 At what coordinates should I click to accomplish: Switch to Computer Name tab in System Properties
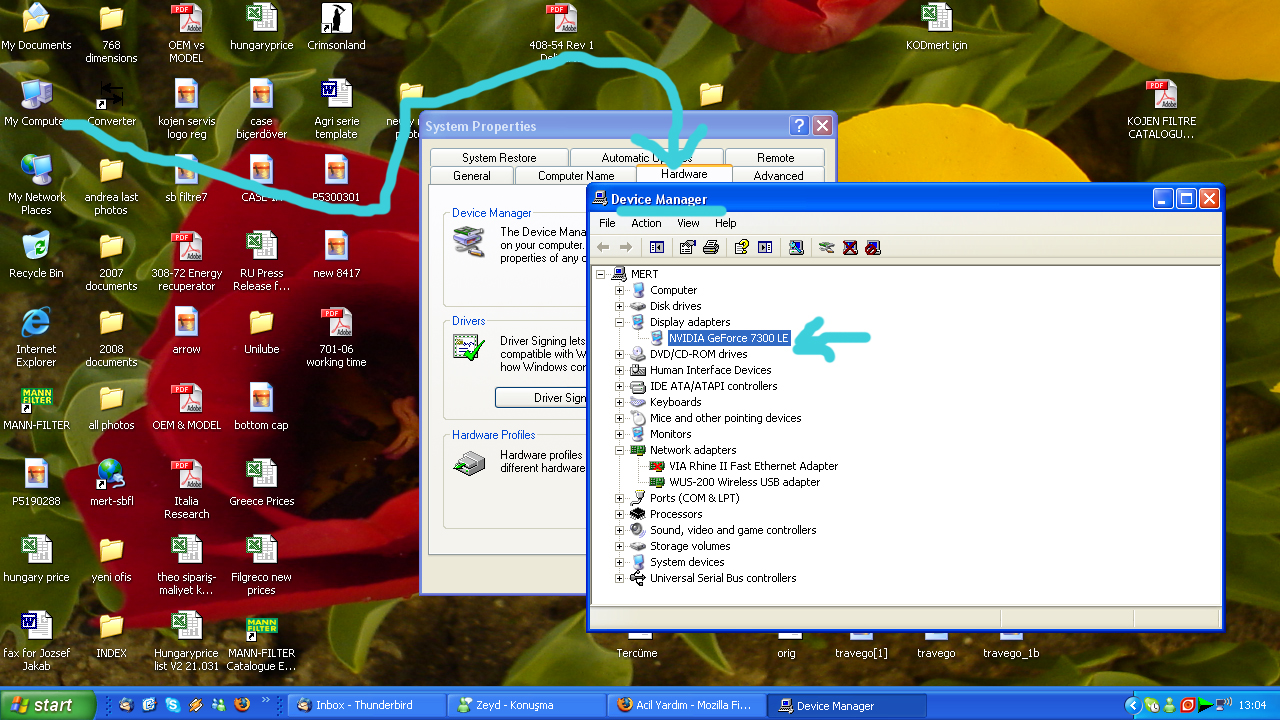tap(576, 176)
